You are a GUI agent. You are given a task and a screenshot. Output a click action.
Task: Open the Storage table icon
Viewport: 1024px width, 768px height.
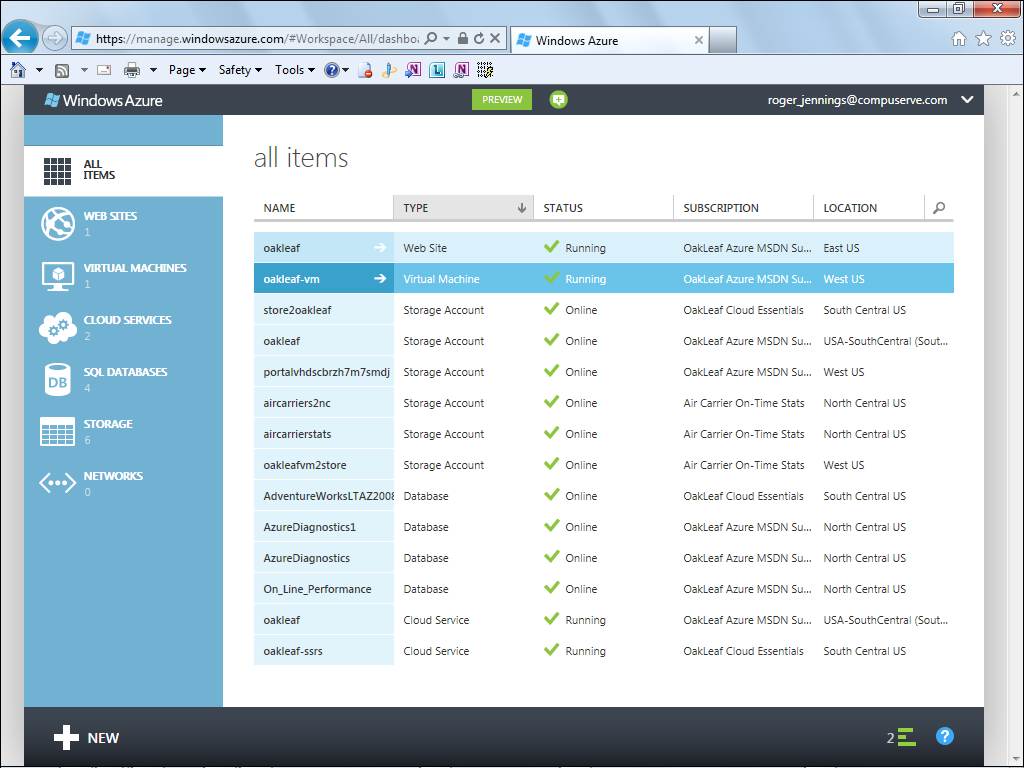tap(57, 432)
